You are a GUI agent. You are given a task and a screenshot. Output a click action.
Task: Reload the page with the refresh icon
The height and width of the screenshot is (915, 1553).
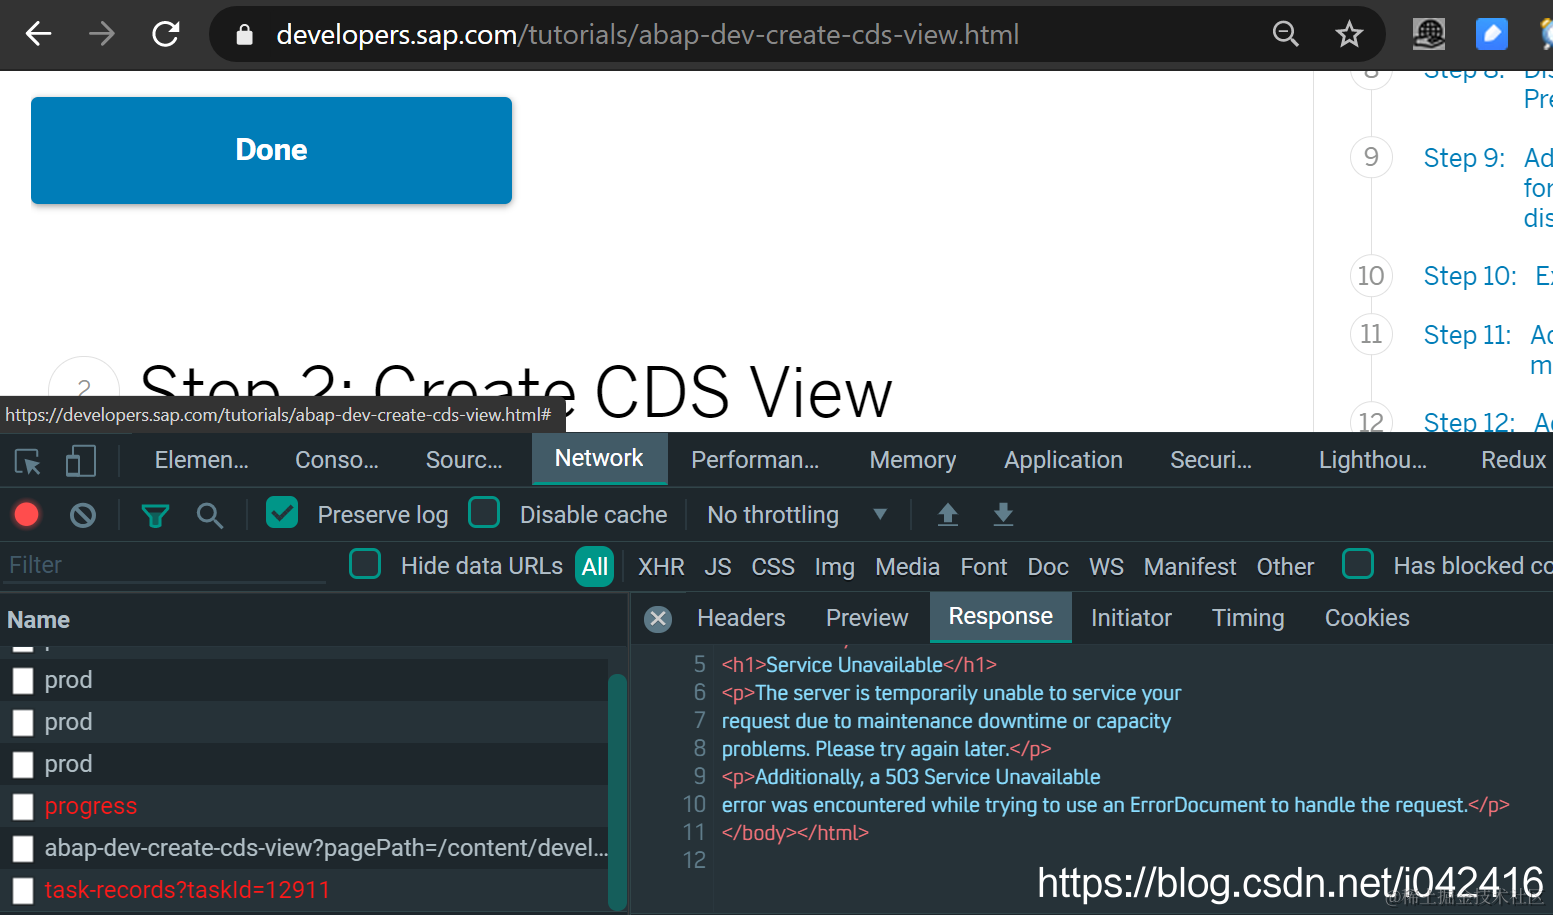point(166,34)
